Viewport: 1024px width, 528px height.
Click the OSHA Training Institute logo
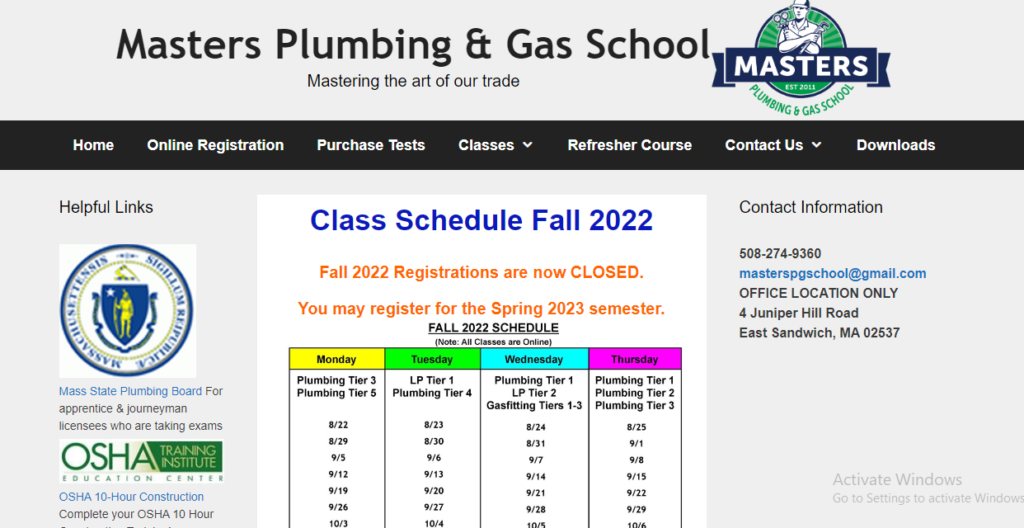click(x=141, y=462)
